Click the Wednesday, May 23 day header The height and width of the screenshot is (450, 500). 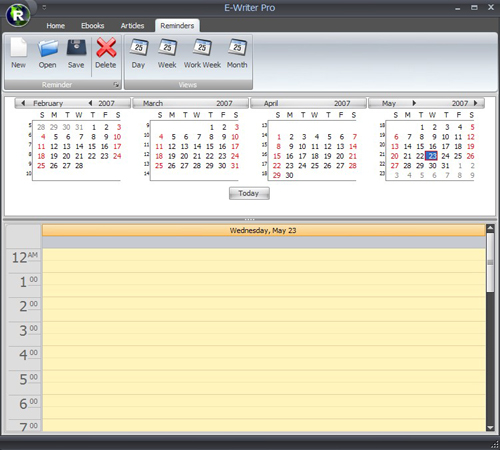(263, 230)
